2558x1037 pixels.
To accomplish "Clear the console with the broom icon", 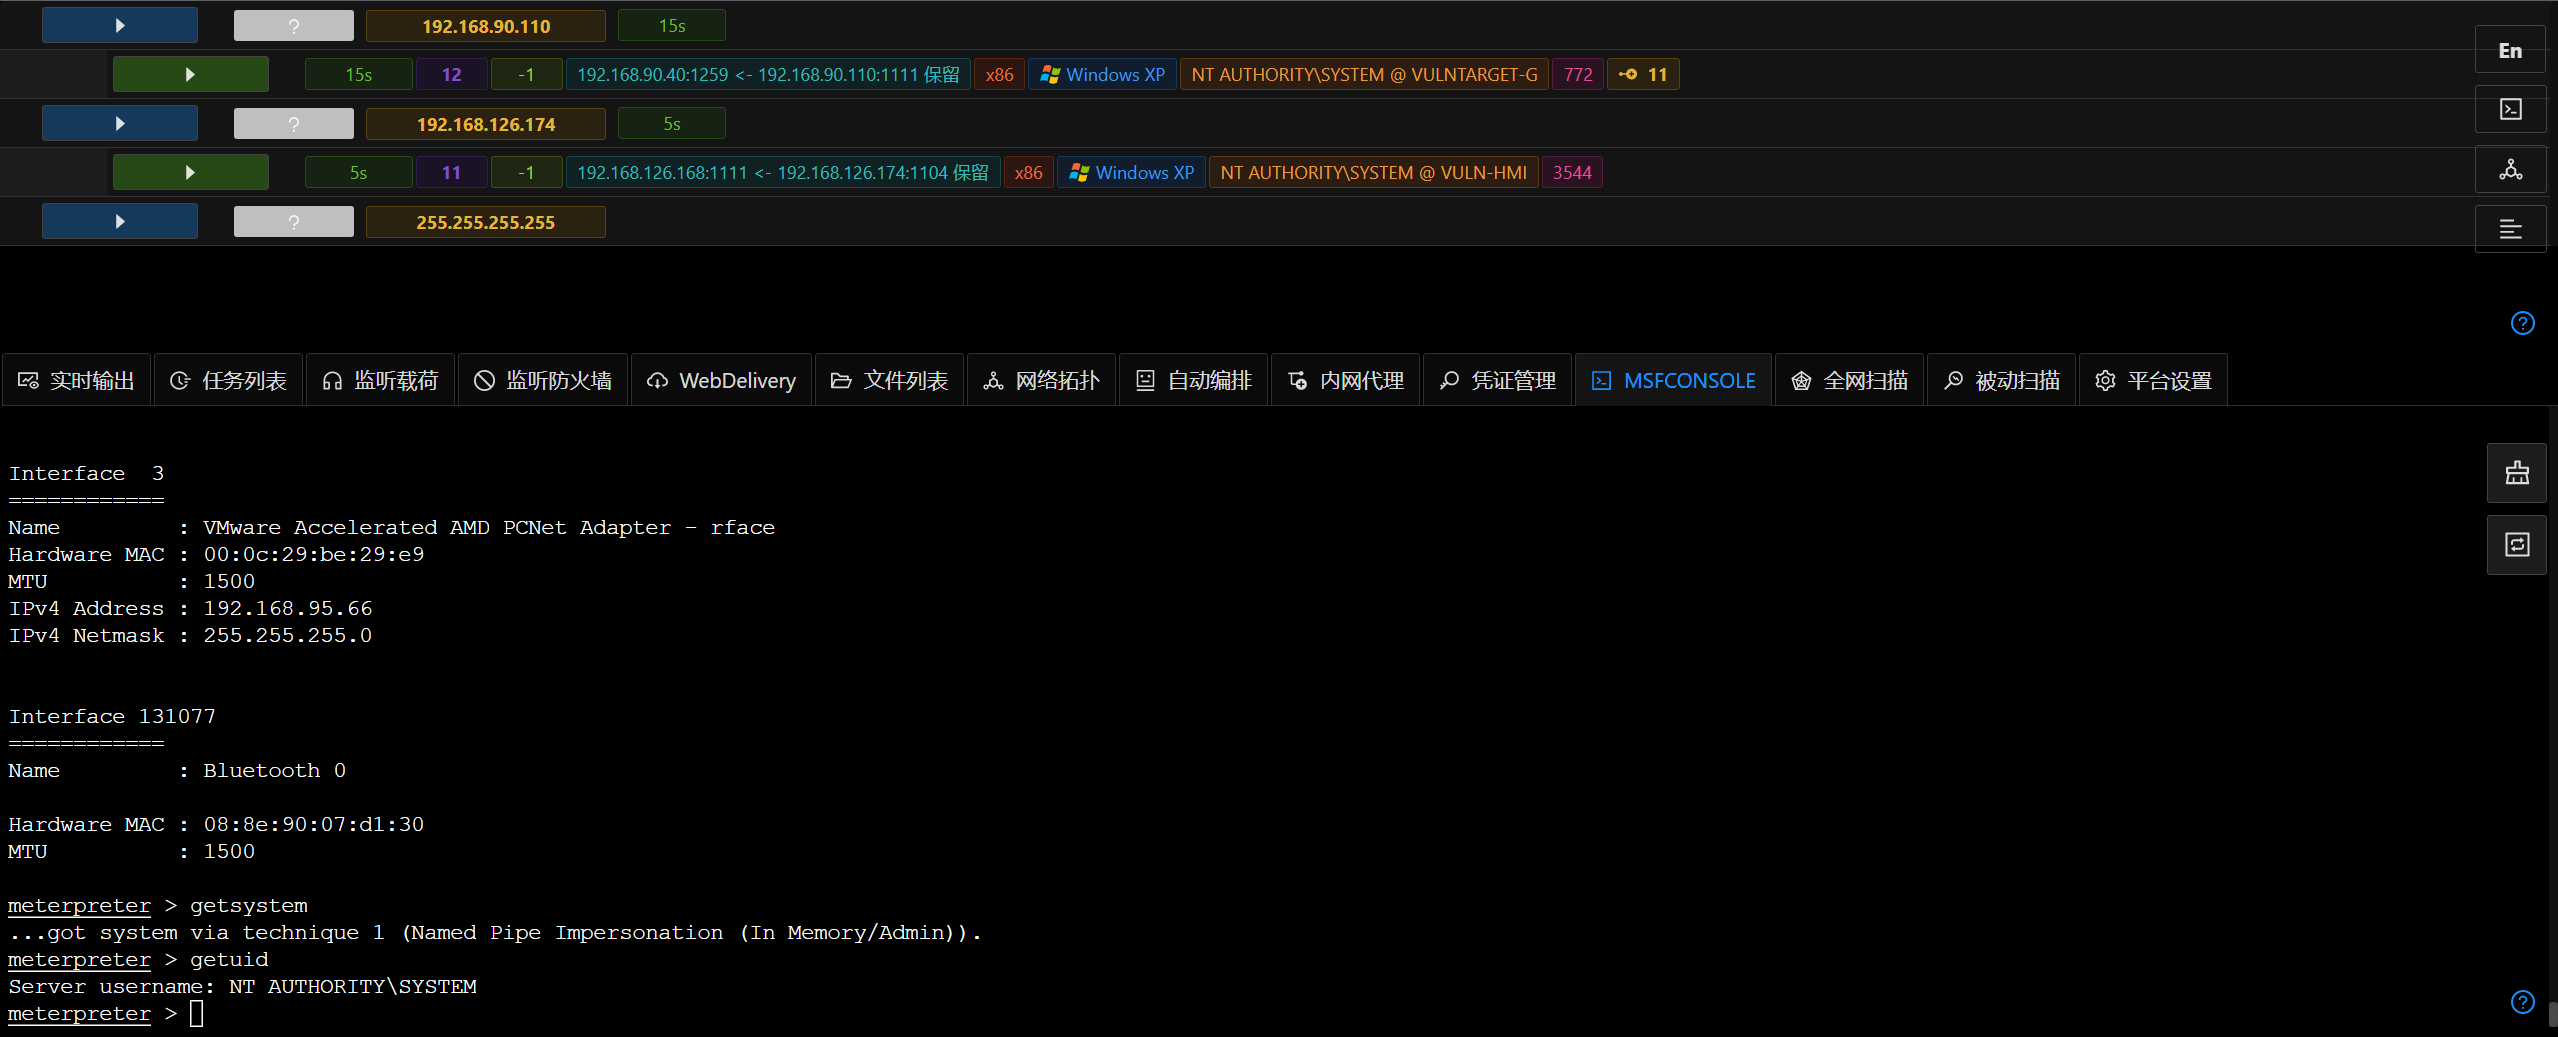I will coord(2516,473).
